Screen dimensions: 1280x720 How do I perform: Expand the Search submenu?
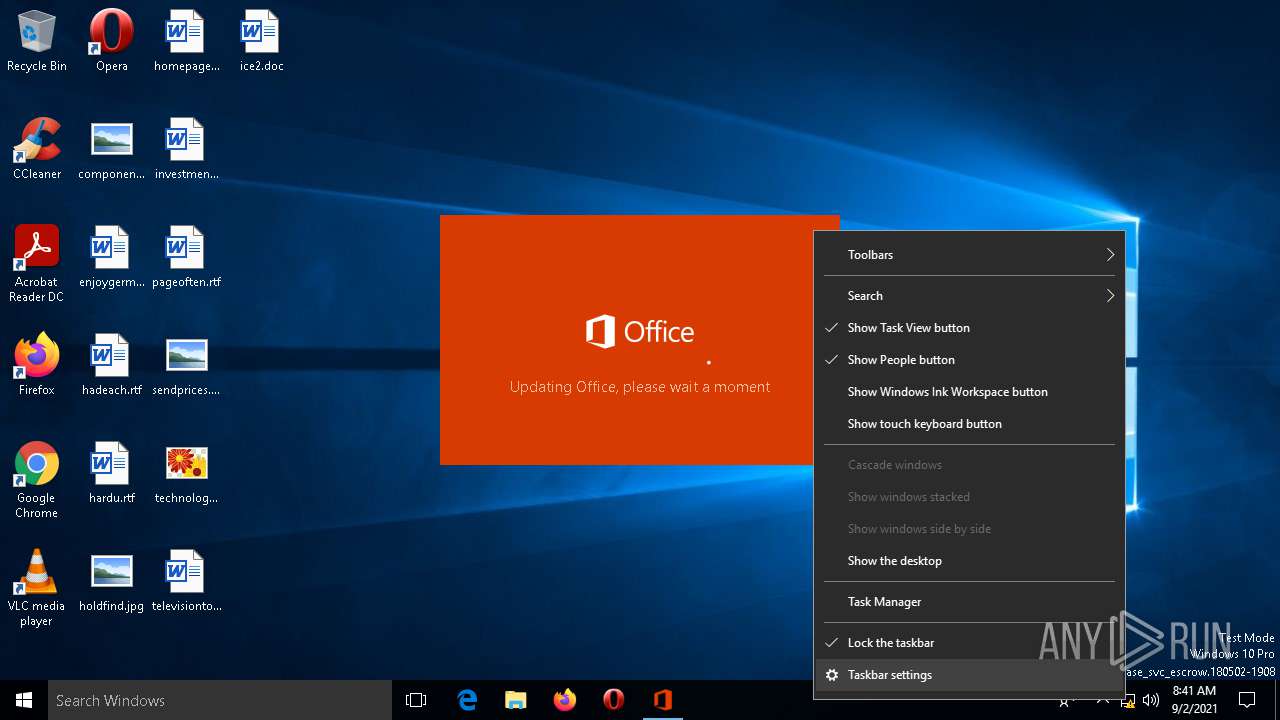[969, 296]
